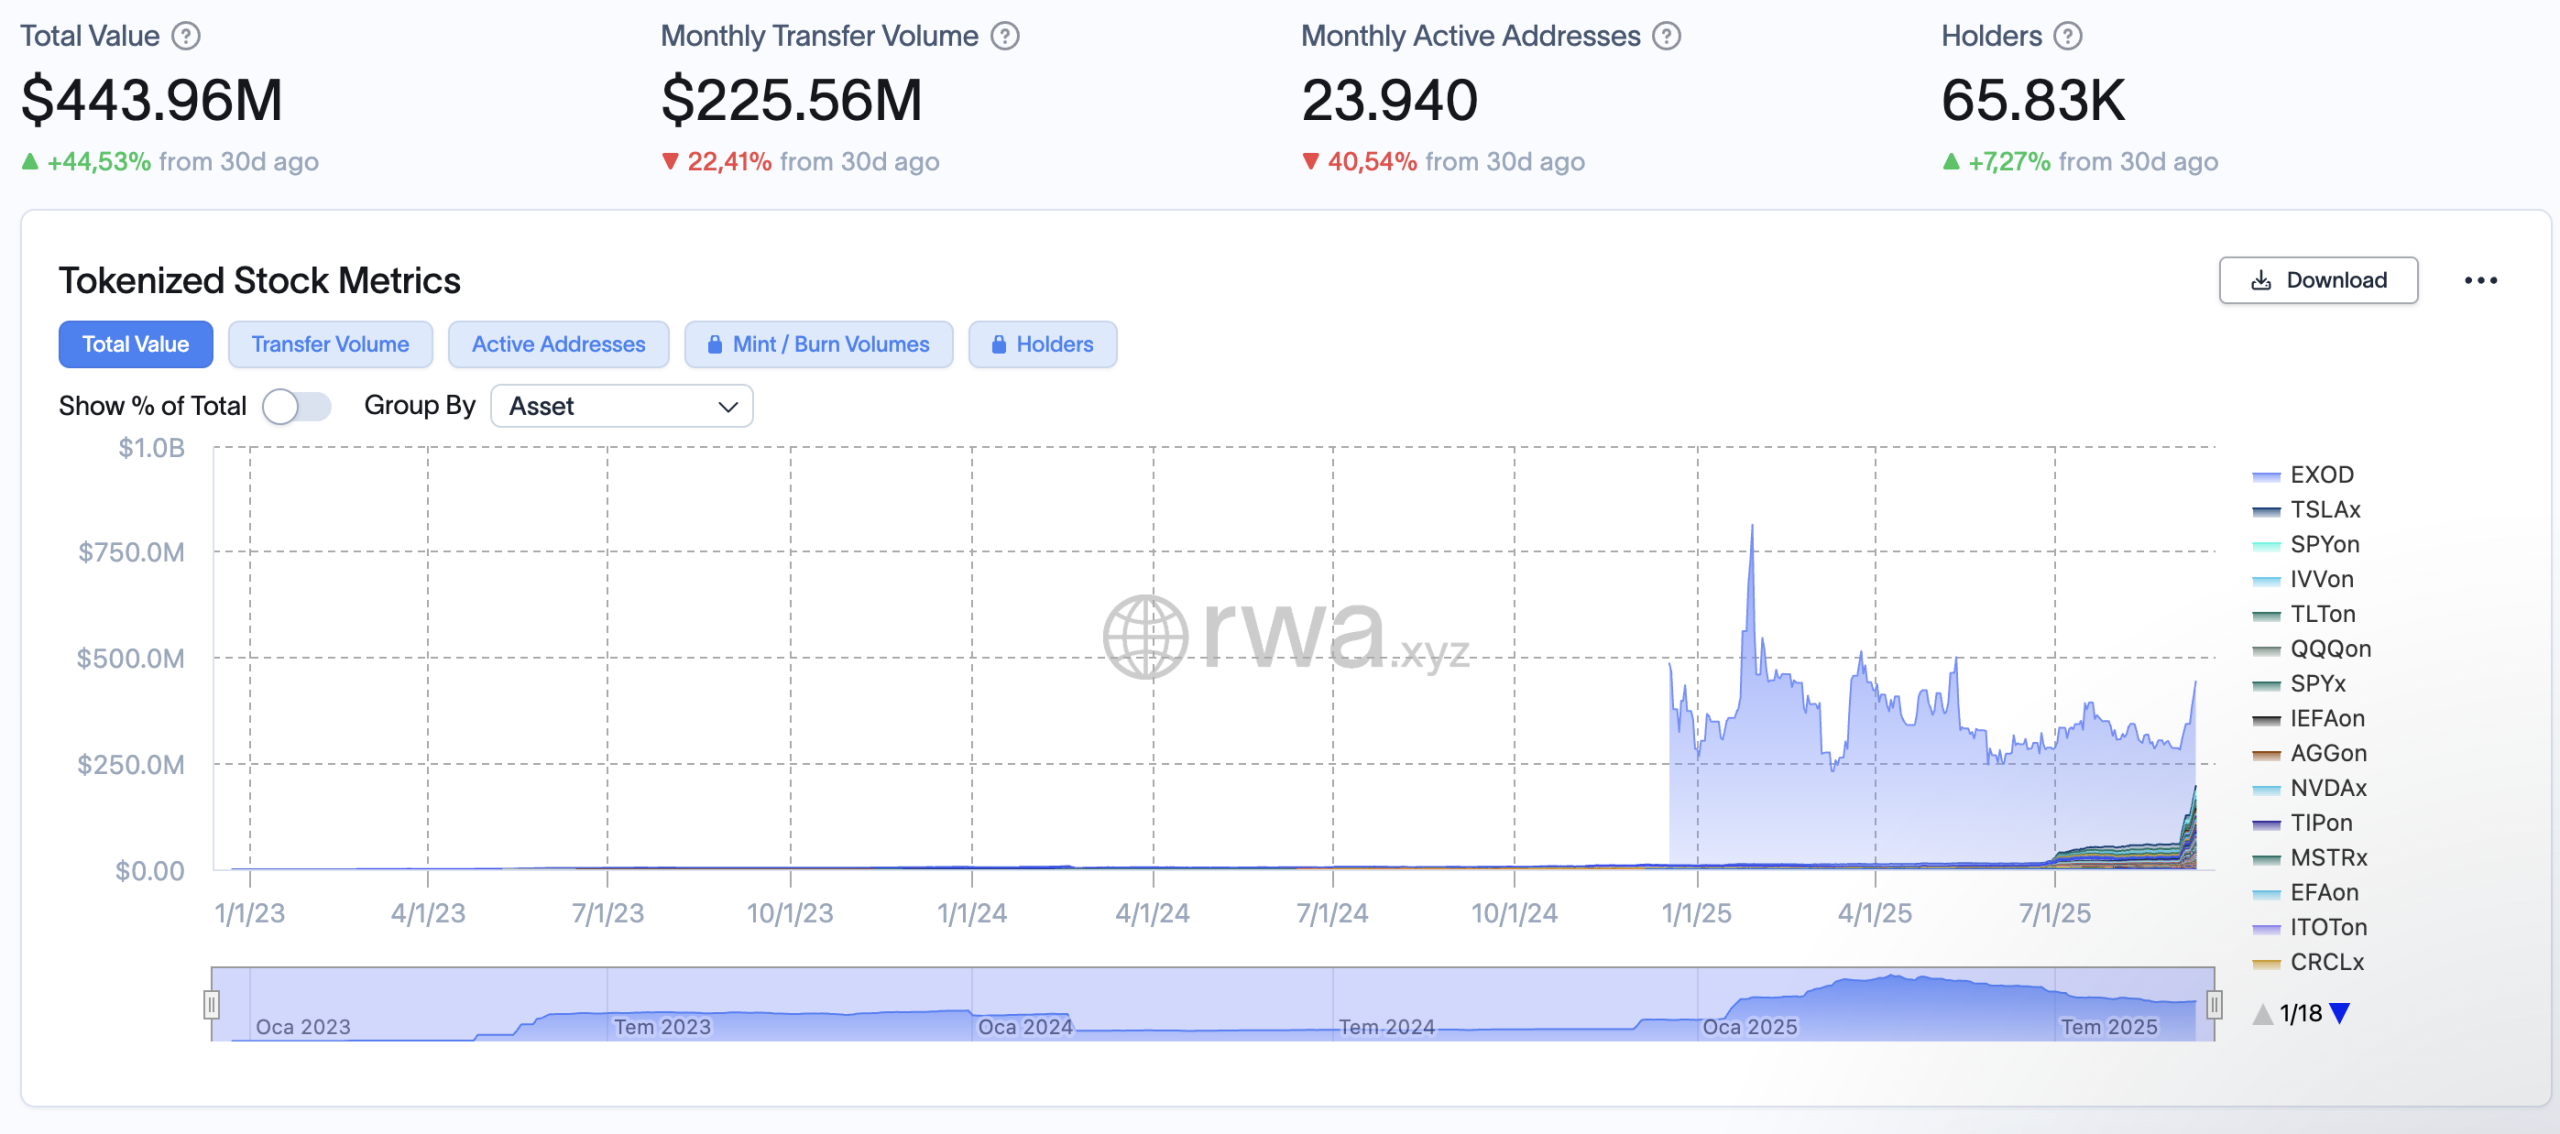Image resolution: width=2560 pixels, height=1134 pixels.
Task: Click the Holders help question icon
Action: click(x=2068, y=36)
